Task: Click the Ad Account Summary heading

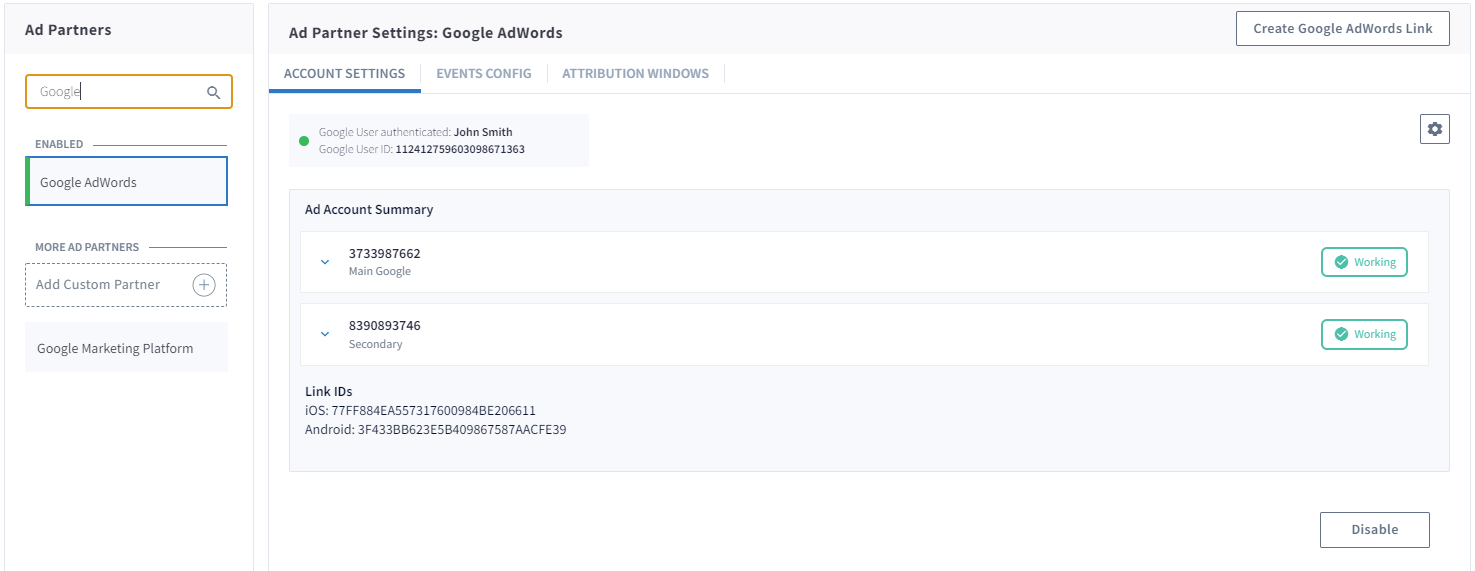Action: (369, 210)
